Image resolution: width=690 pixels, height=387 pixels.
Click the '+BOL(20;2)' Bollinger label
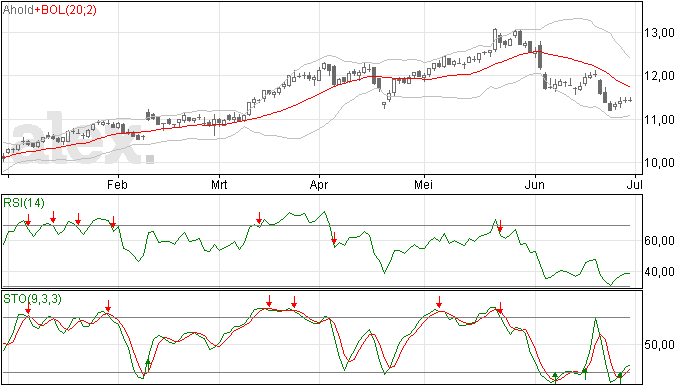(x=65, y=10)
